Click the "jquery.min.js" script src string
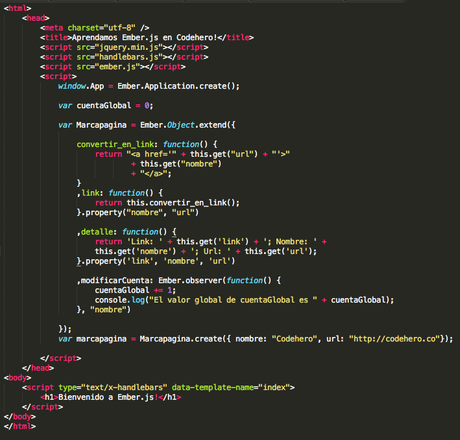This screenshot has height=440, width=460. 131,47
